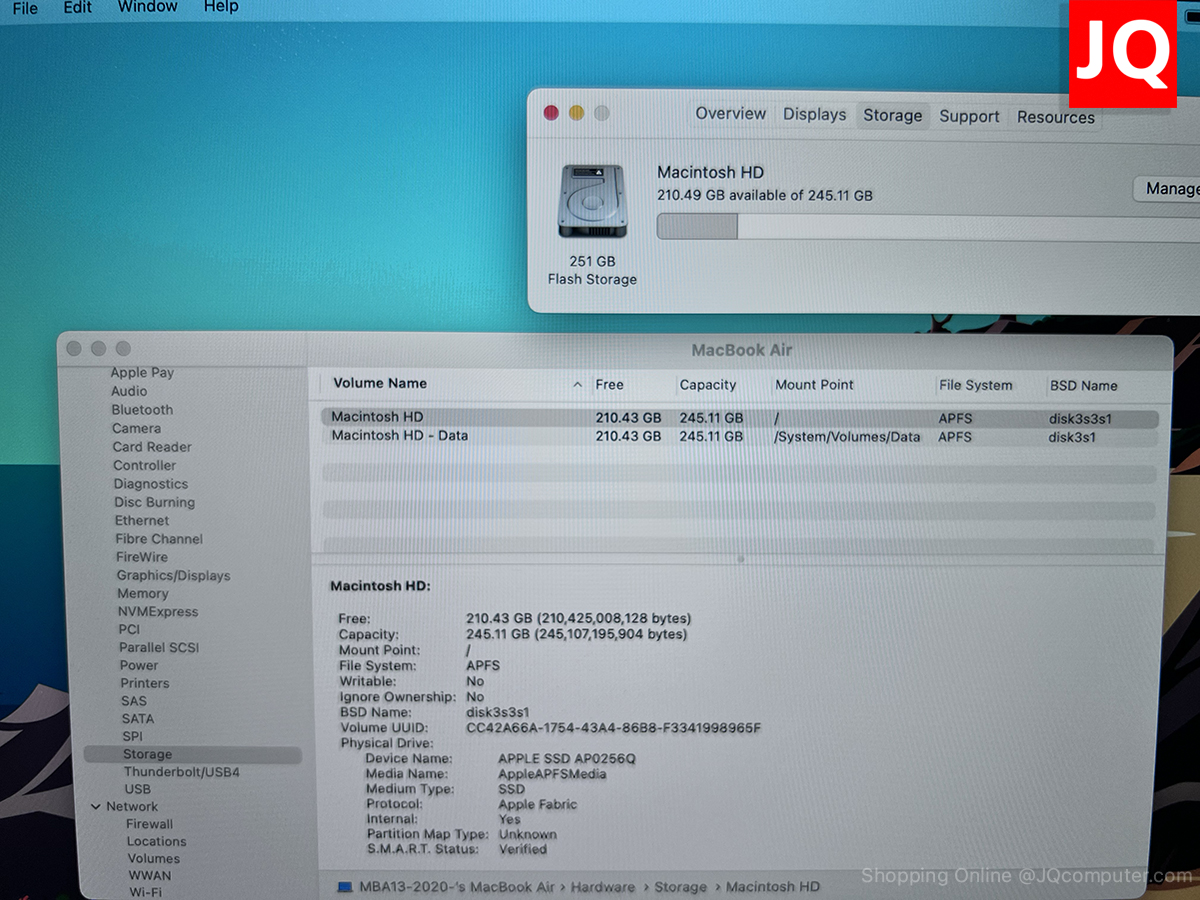Select NVMExpress in the sidebar
This screenshot has height=900, width=1200.
158,612
